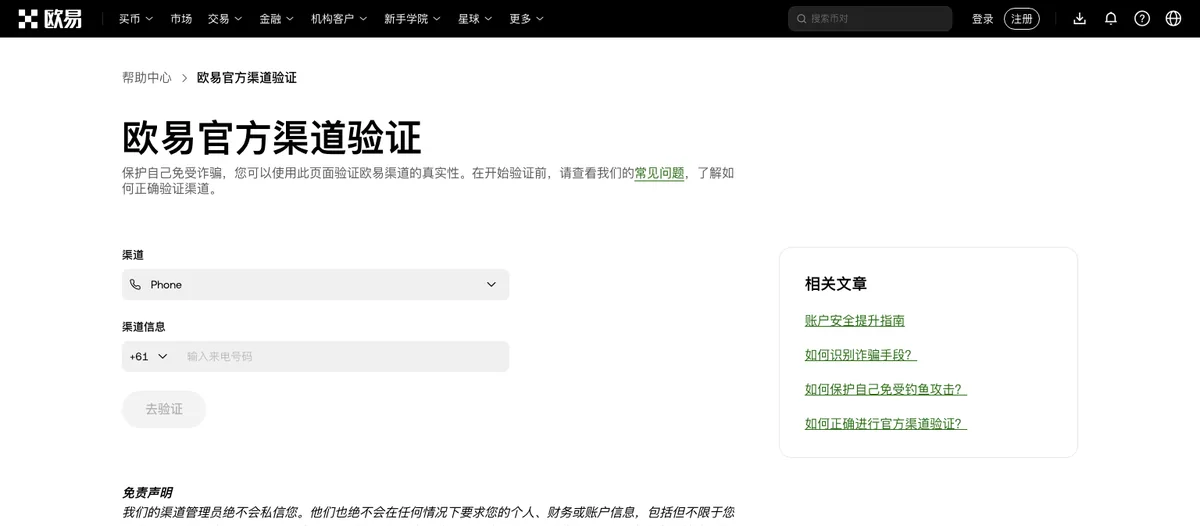Go to the 市场 page

click(181, 18)
